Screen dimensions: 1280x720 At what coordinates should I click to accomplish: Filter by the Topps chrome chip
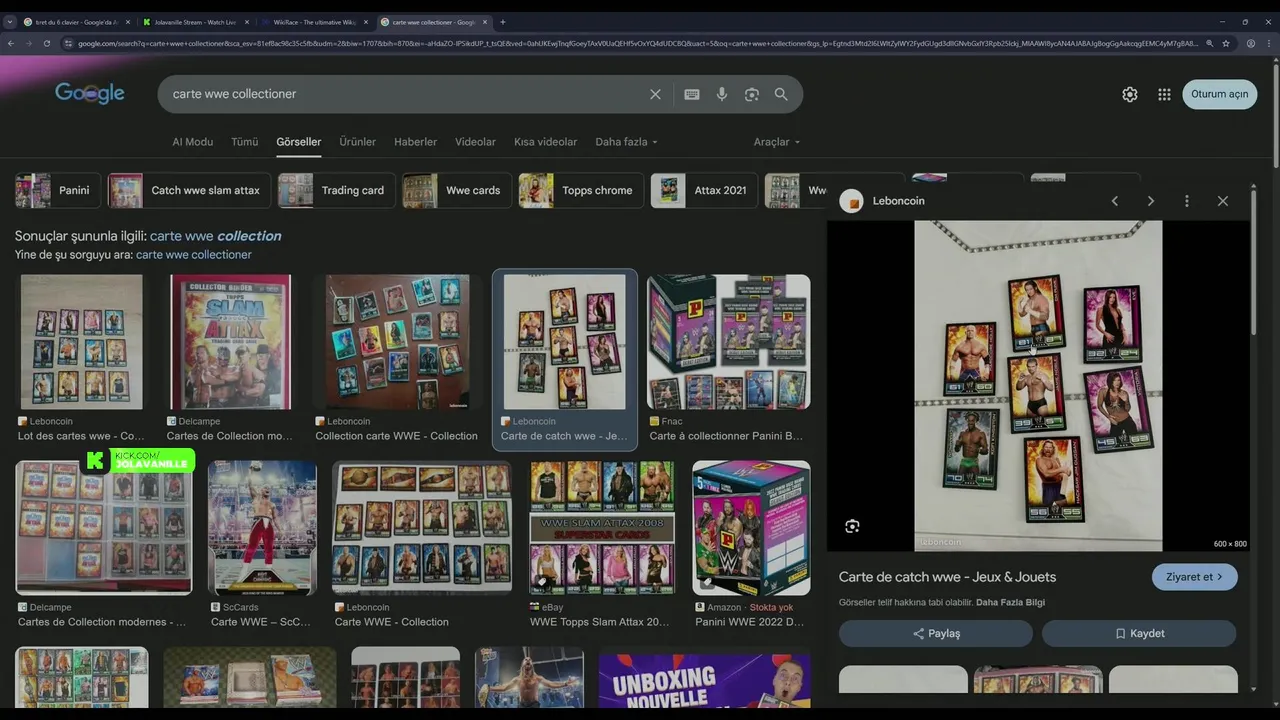coord(581,190)
